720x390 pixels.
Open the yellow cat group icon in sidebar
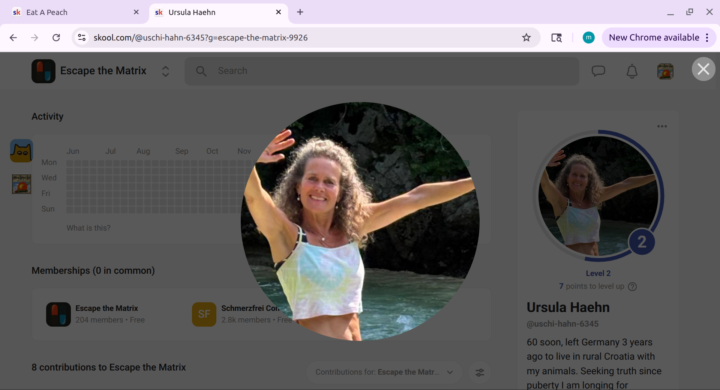click(x=21, y=151)
